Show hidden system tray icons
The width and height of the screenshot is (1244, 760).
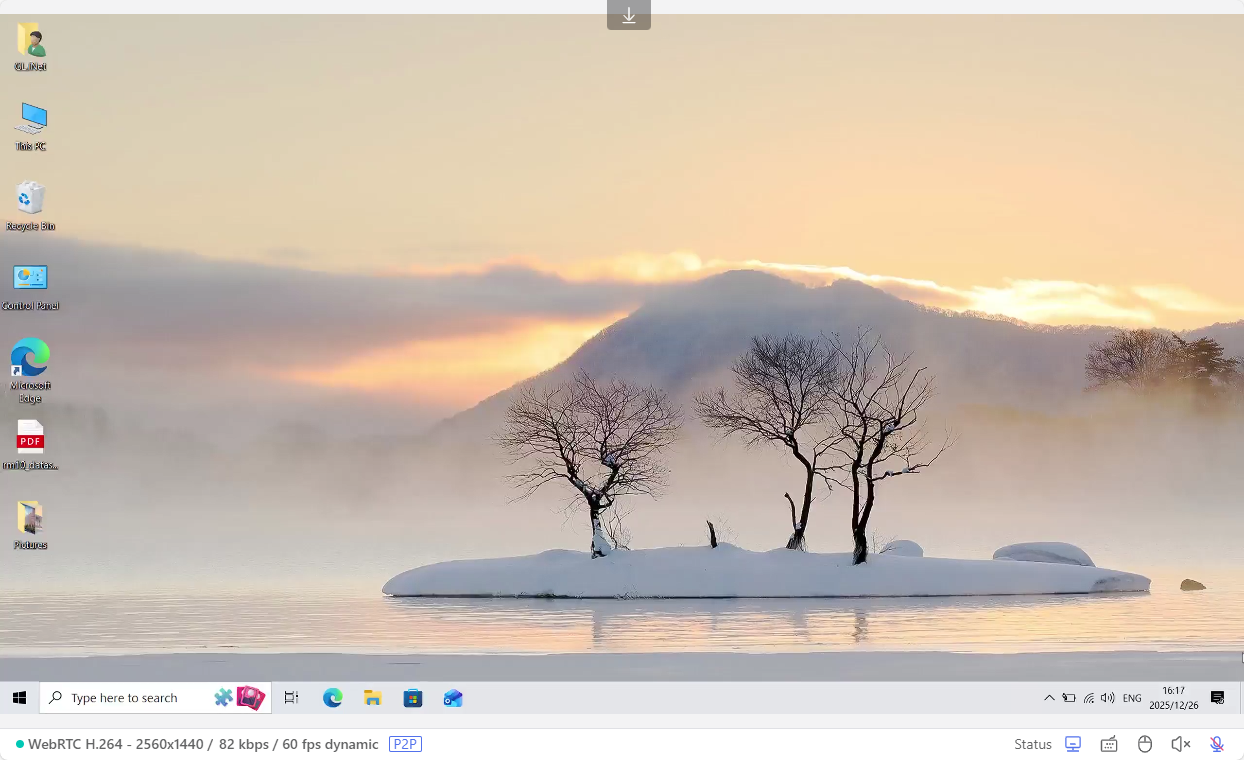(x=1049, y=698)
